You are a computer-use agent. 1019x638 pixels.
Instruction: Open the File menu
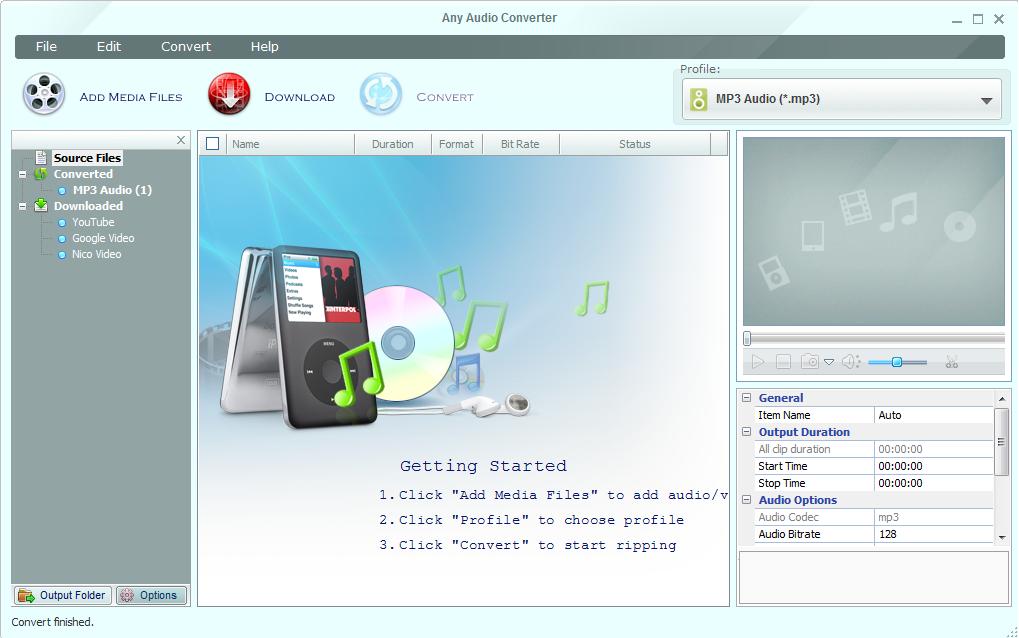point(46,46)
